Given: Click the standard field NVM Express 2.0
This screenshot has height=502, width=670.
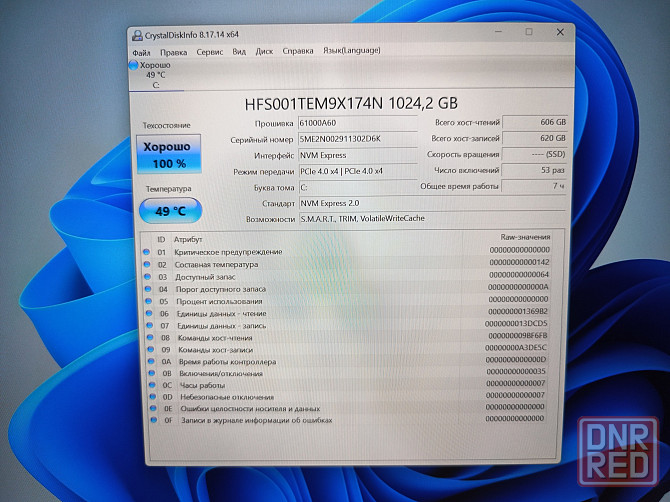Looking at the screenshot, I should point(432,203).
